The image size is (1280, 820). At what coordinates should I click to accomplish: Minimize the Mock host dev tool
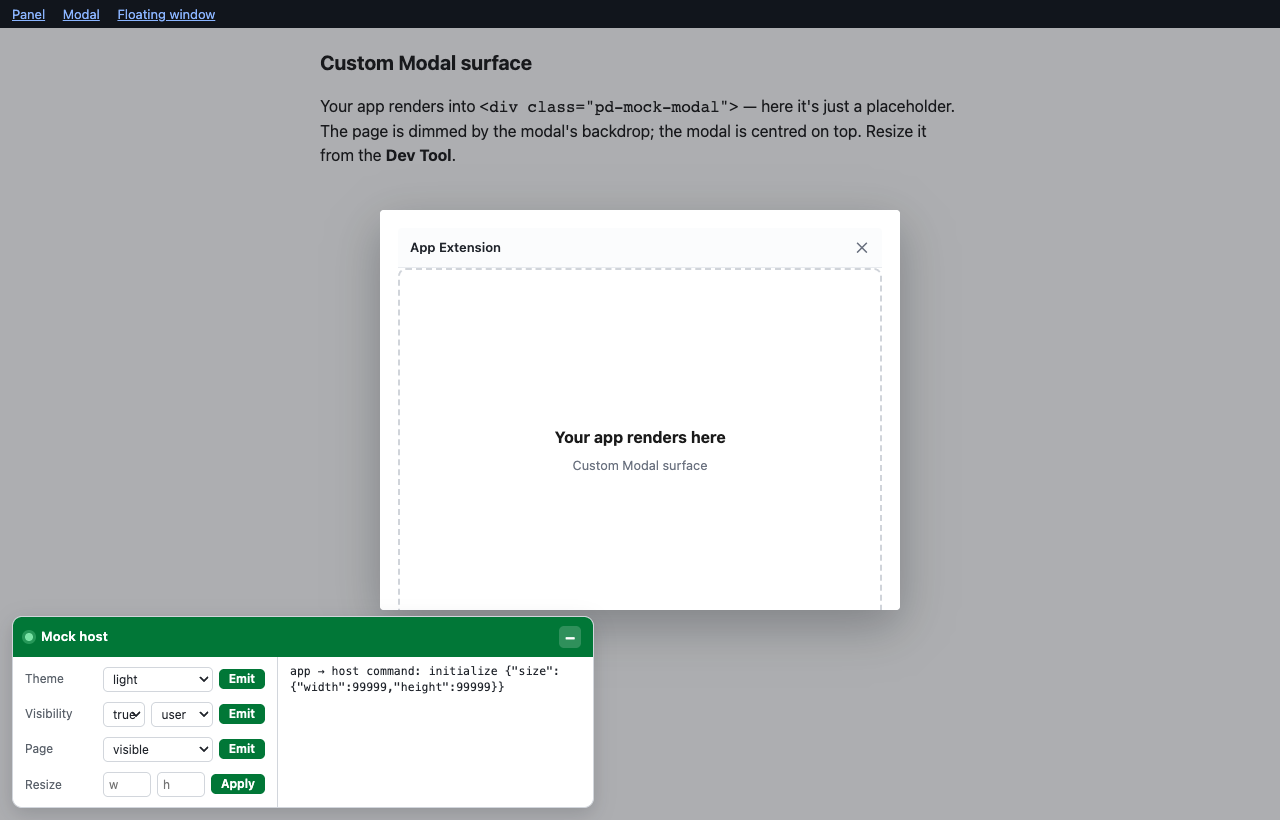[570, 637]
